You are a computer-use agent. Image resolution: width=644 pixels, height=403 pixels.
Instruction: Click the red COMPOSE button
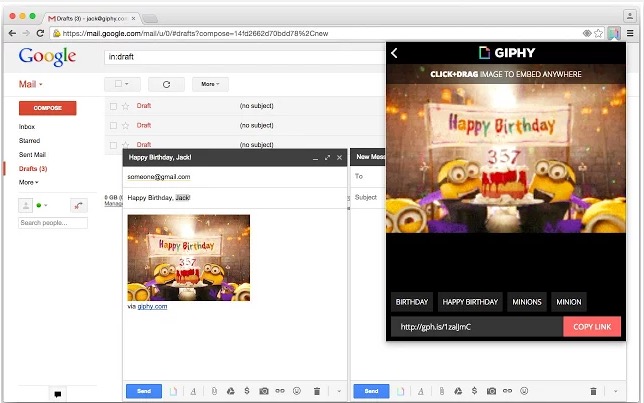coord(48,108)
